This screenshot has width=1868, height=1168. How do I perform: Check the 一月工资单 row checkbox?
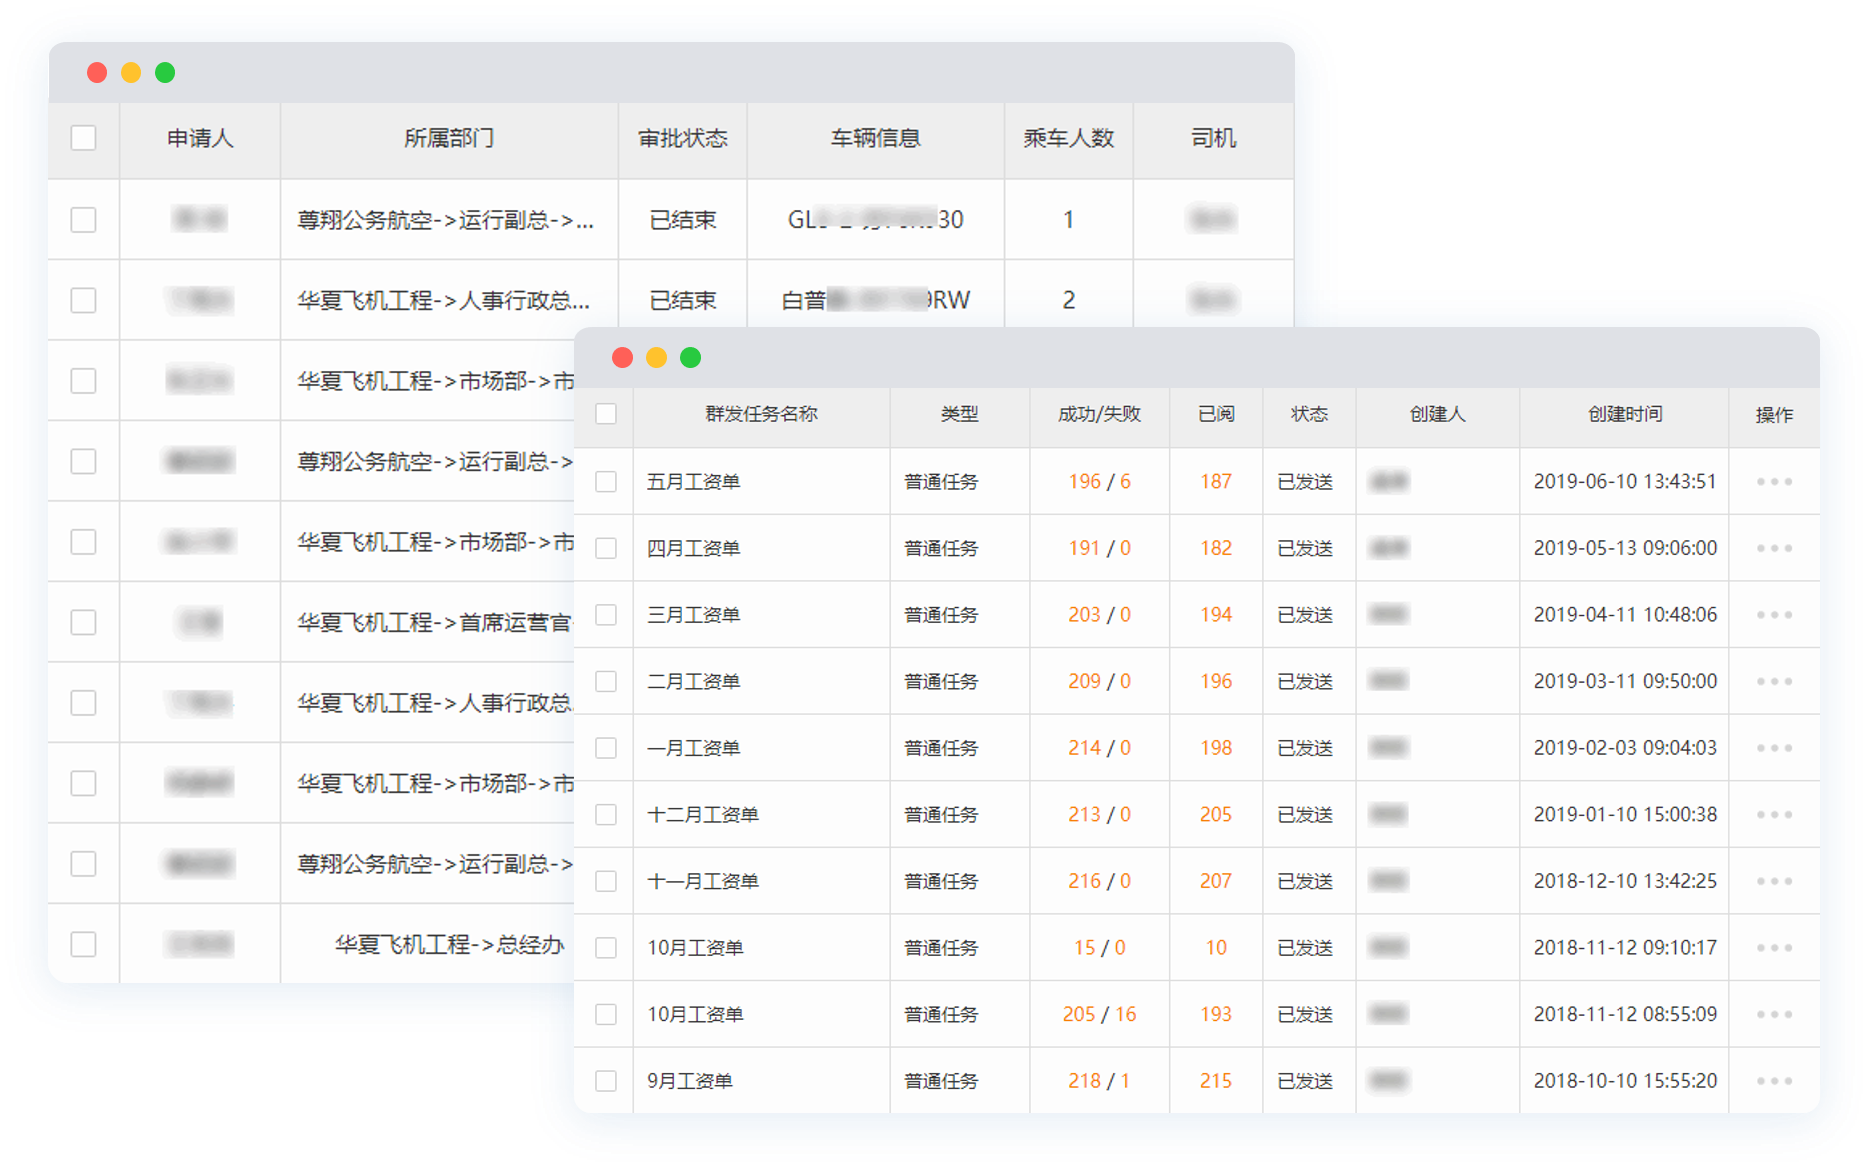(x=606, y=748)
